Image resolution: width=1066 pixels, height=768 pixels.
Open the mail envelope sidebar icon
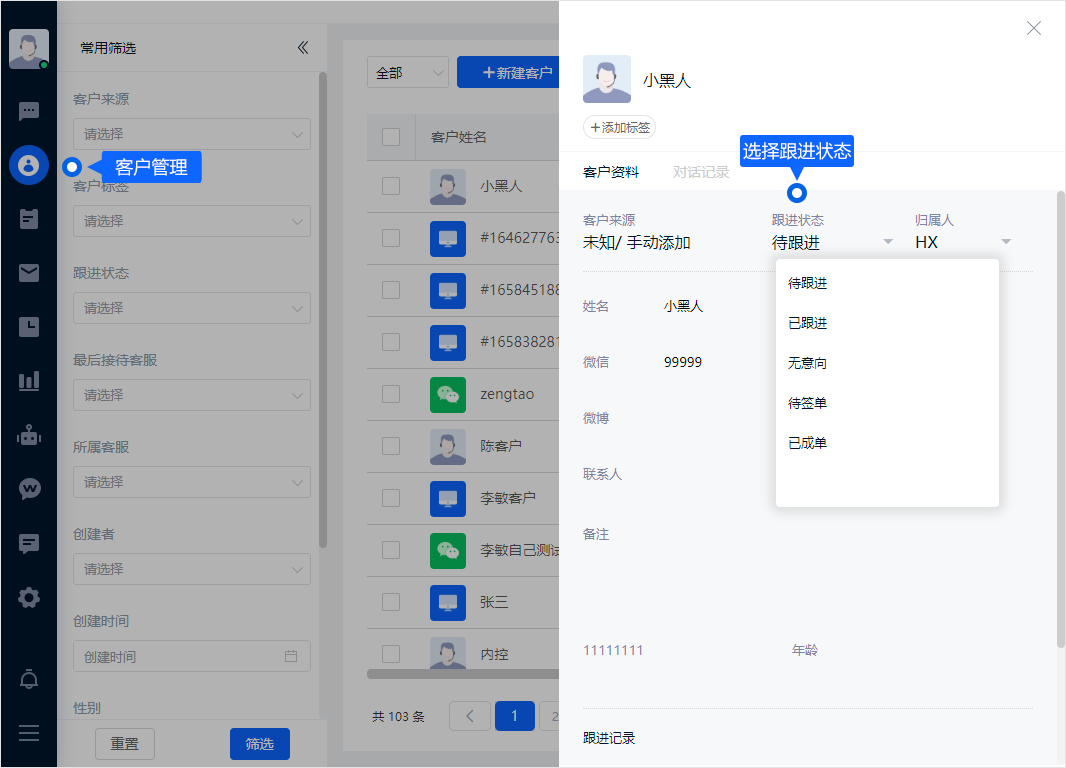click(29, 273)
